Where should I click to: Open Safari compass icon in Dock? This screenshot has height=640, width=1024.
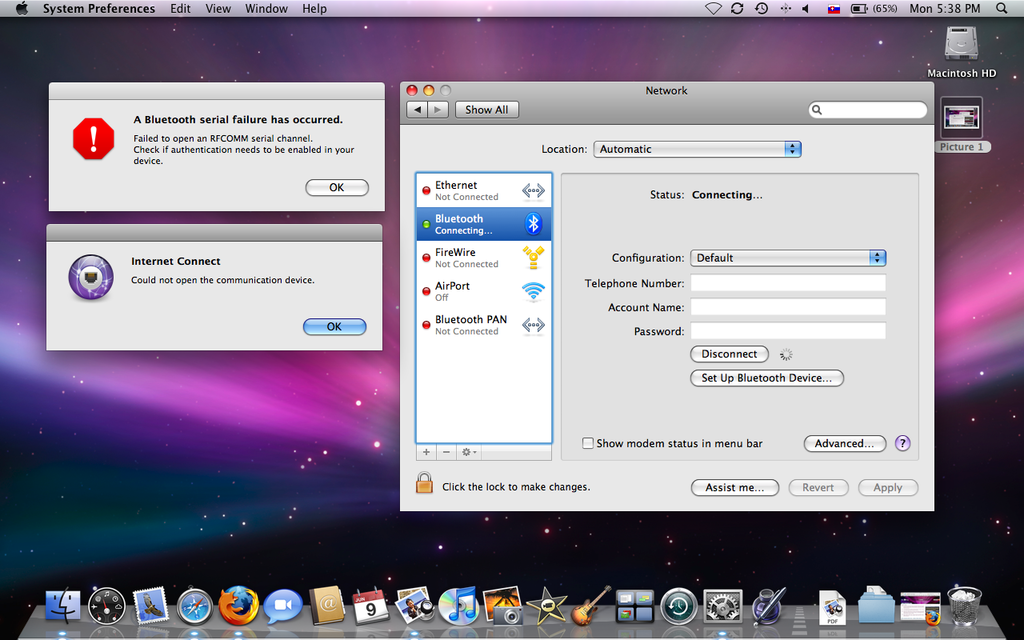(195, 605)
